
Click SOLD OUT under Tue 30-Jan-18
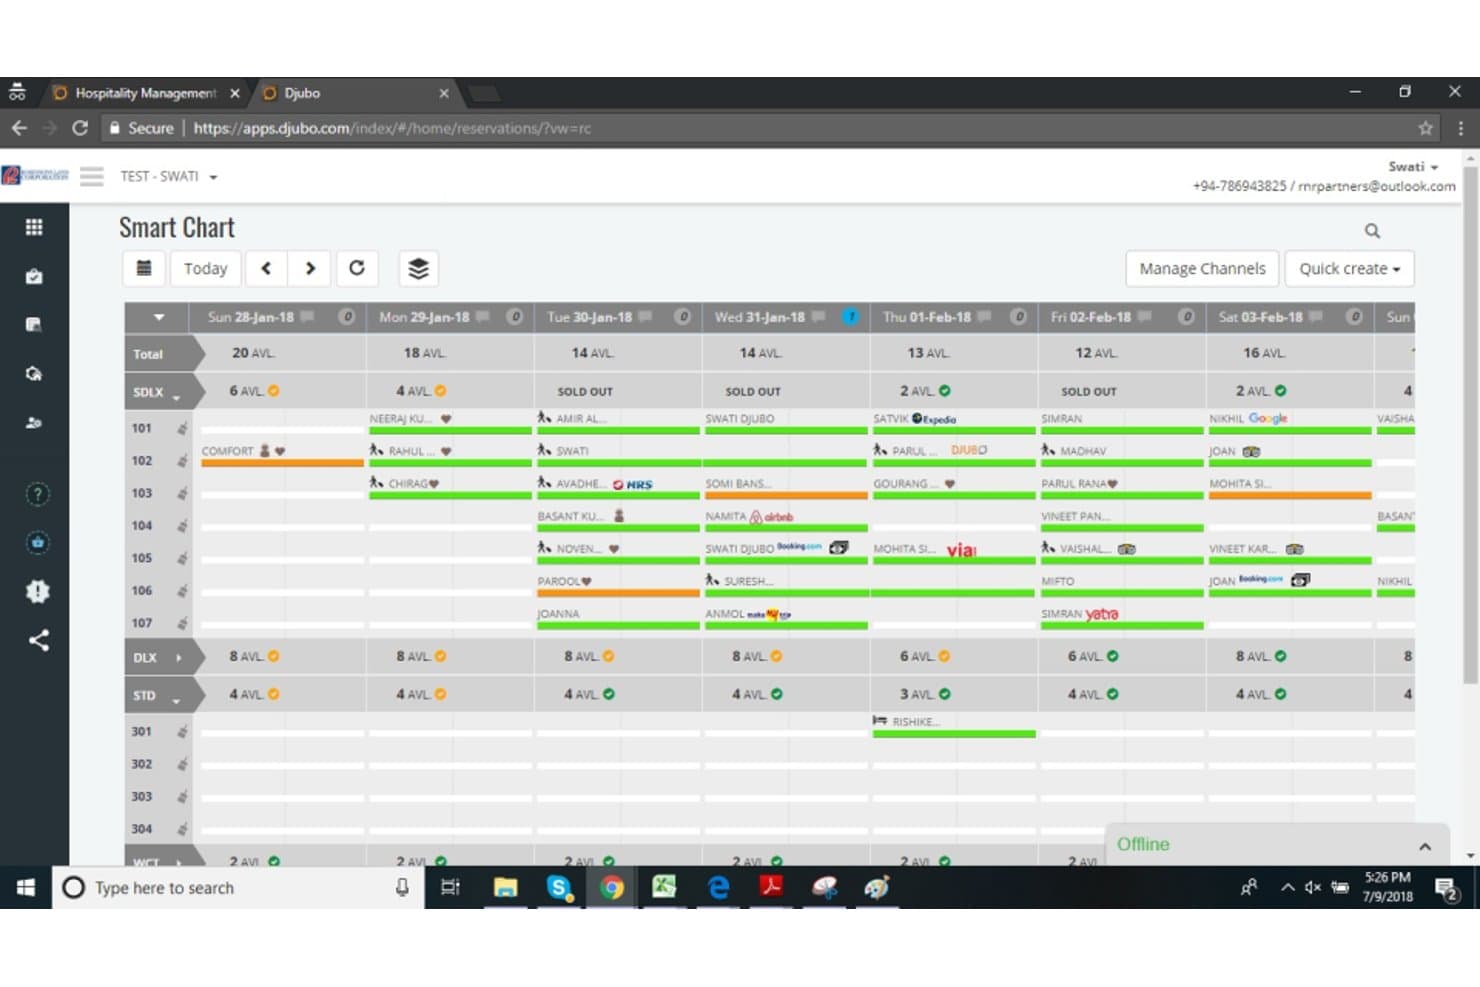point(585,392)
